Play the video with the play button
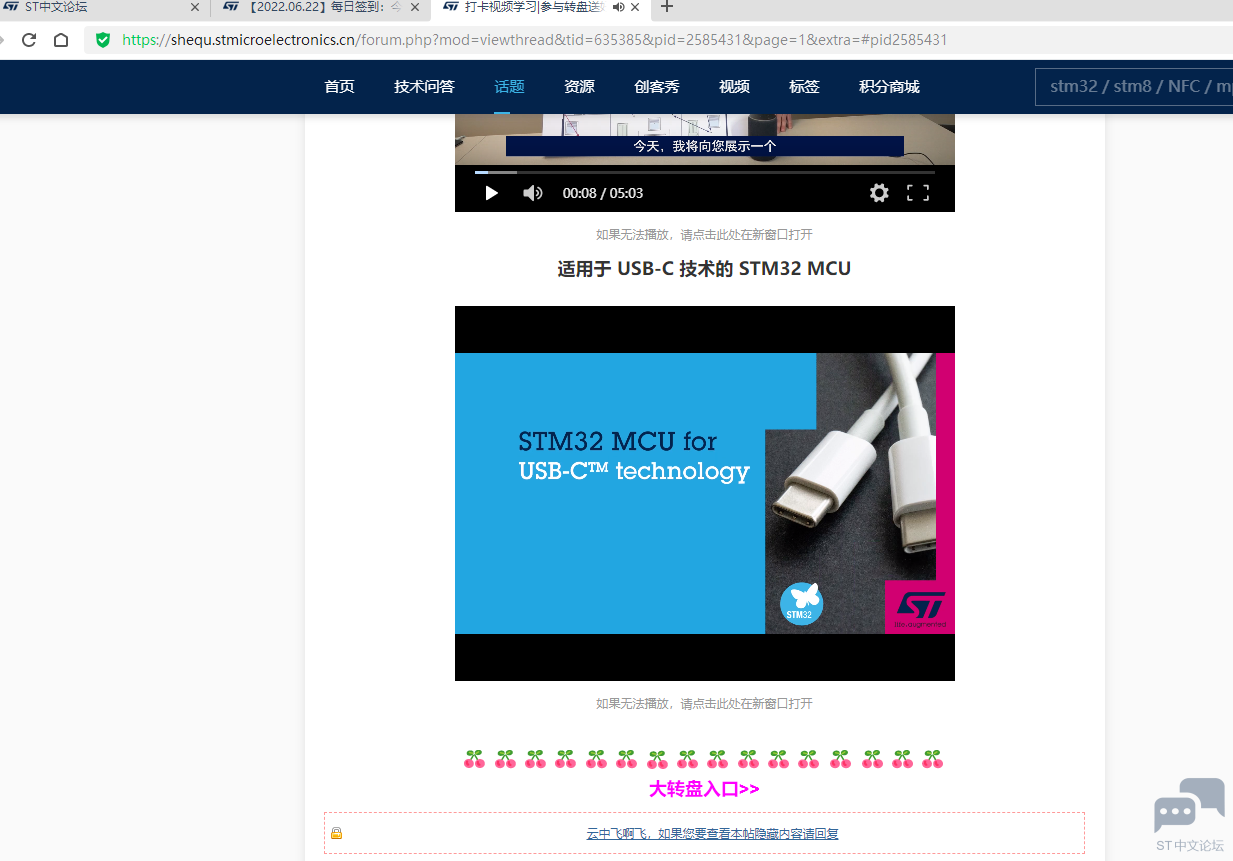The image size is (1233, 861). tap(491, 193)
